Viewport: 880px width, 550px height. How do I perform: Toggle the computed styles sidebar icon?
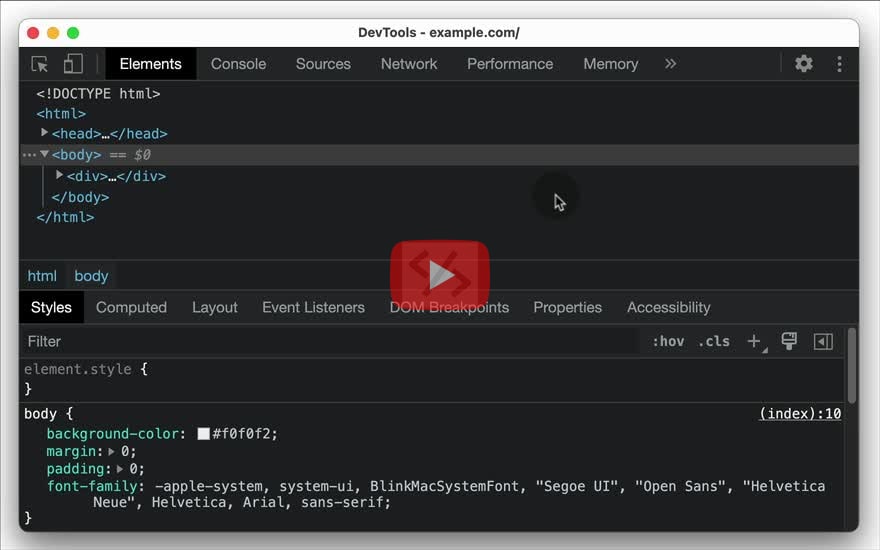(x=823, y=341)
